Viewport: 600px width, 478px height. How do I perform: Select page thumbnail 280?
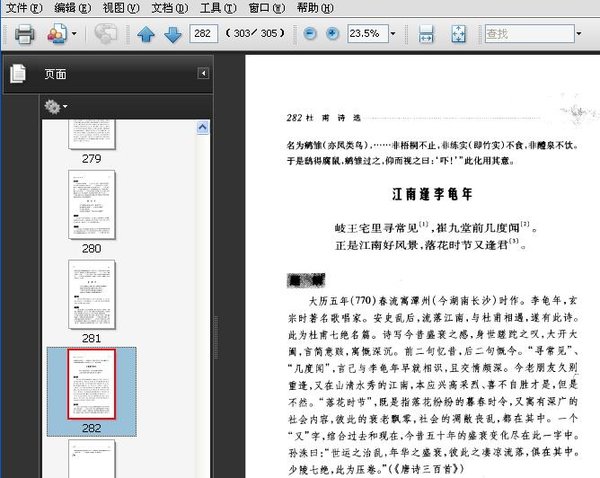91,204
